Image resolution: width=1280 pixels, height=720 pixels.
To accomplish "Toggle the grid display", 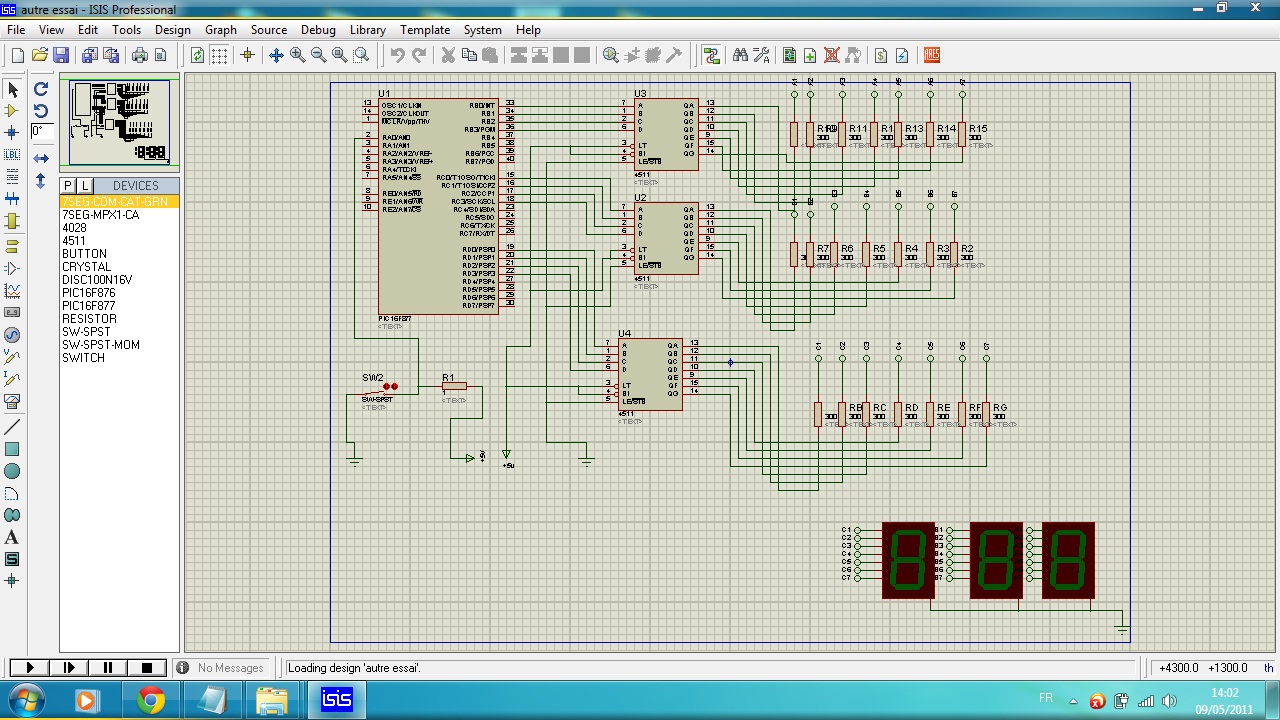I will [219, 55].
